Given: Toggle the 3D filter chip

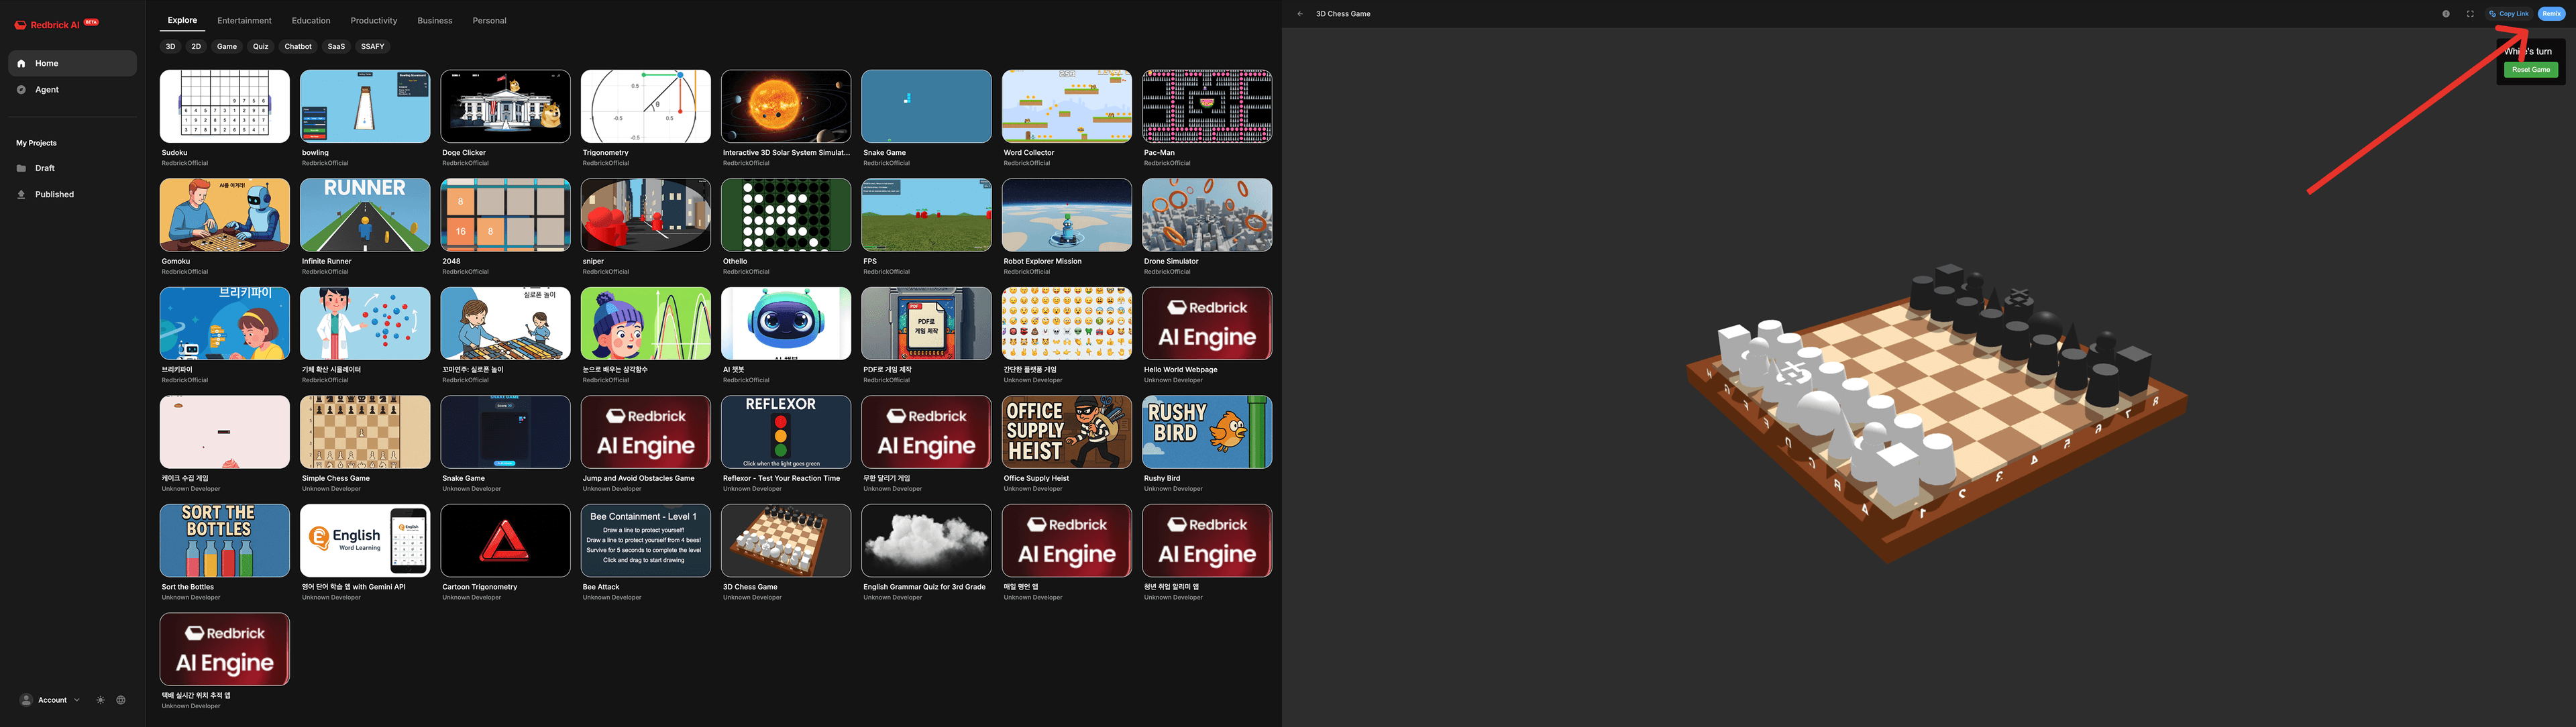Looking at the screenshot, I should (x=170, y=46).
